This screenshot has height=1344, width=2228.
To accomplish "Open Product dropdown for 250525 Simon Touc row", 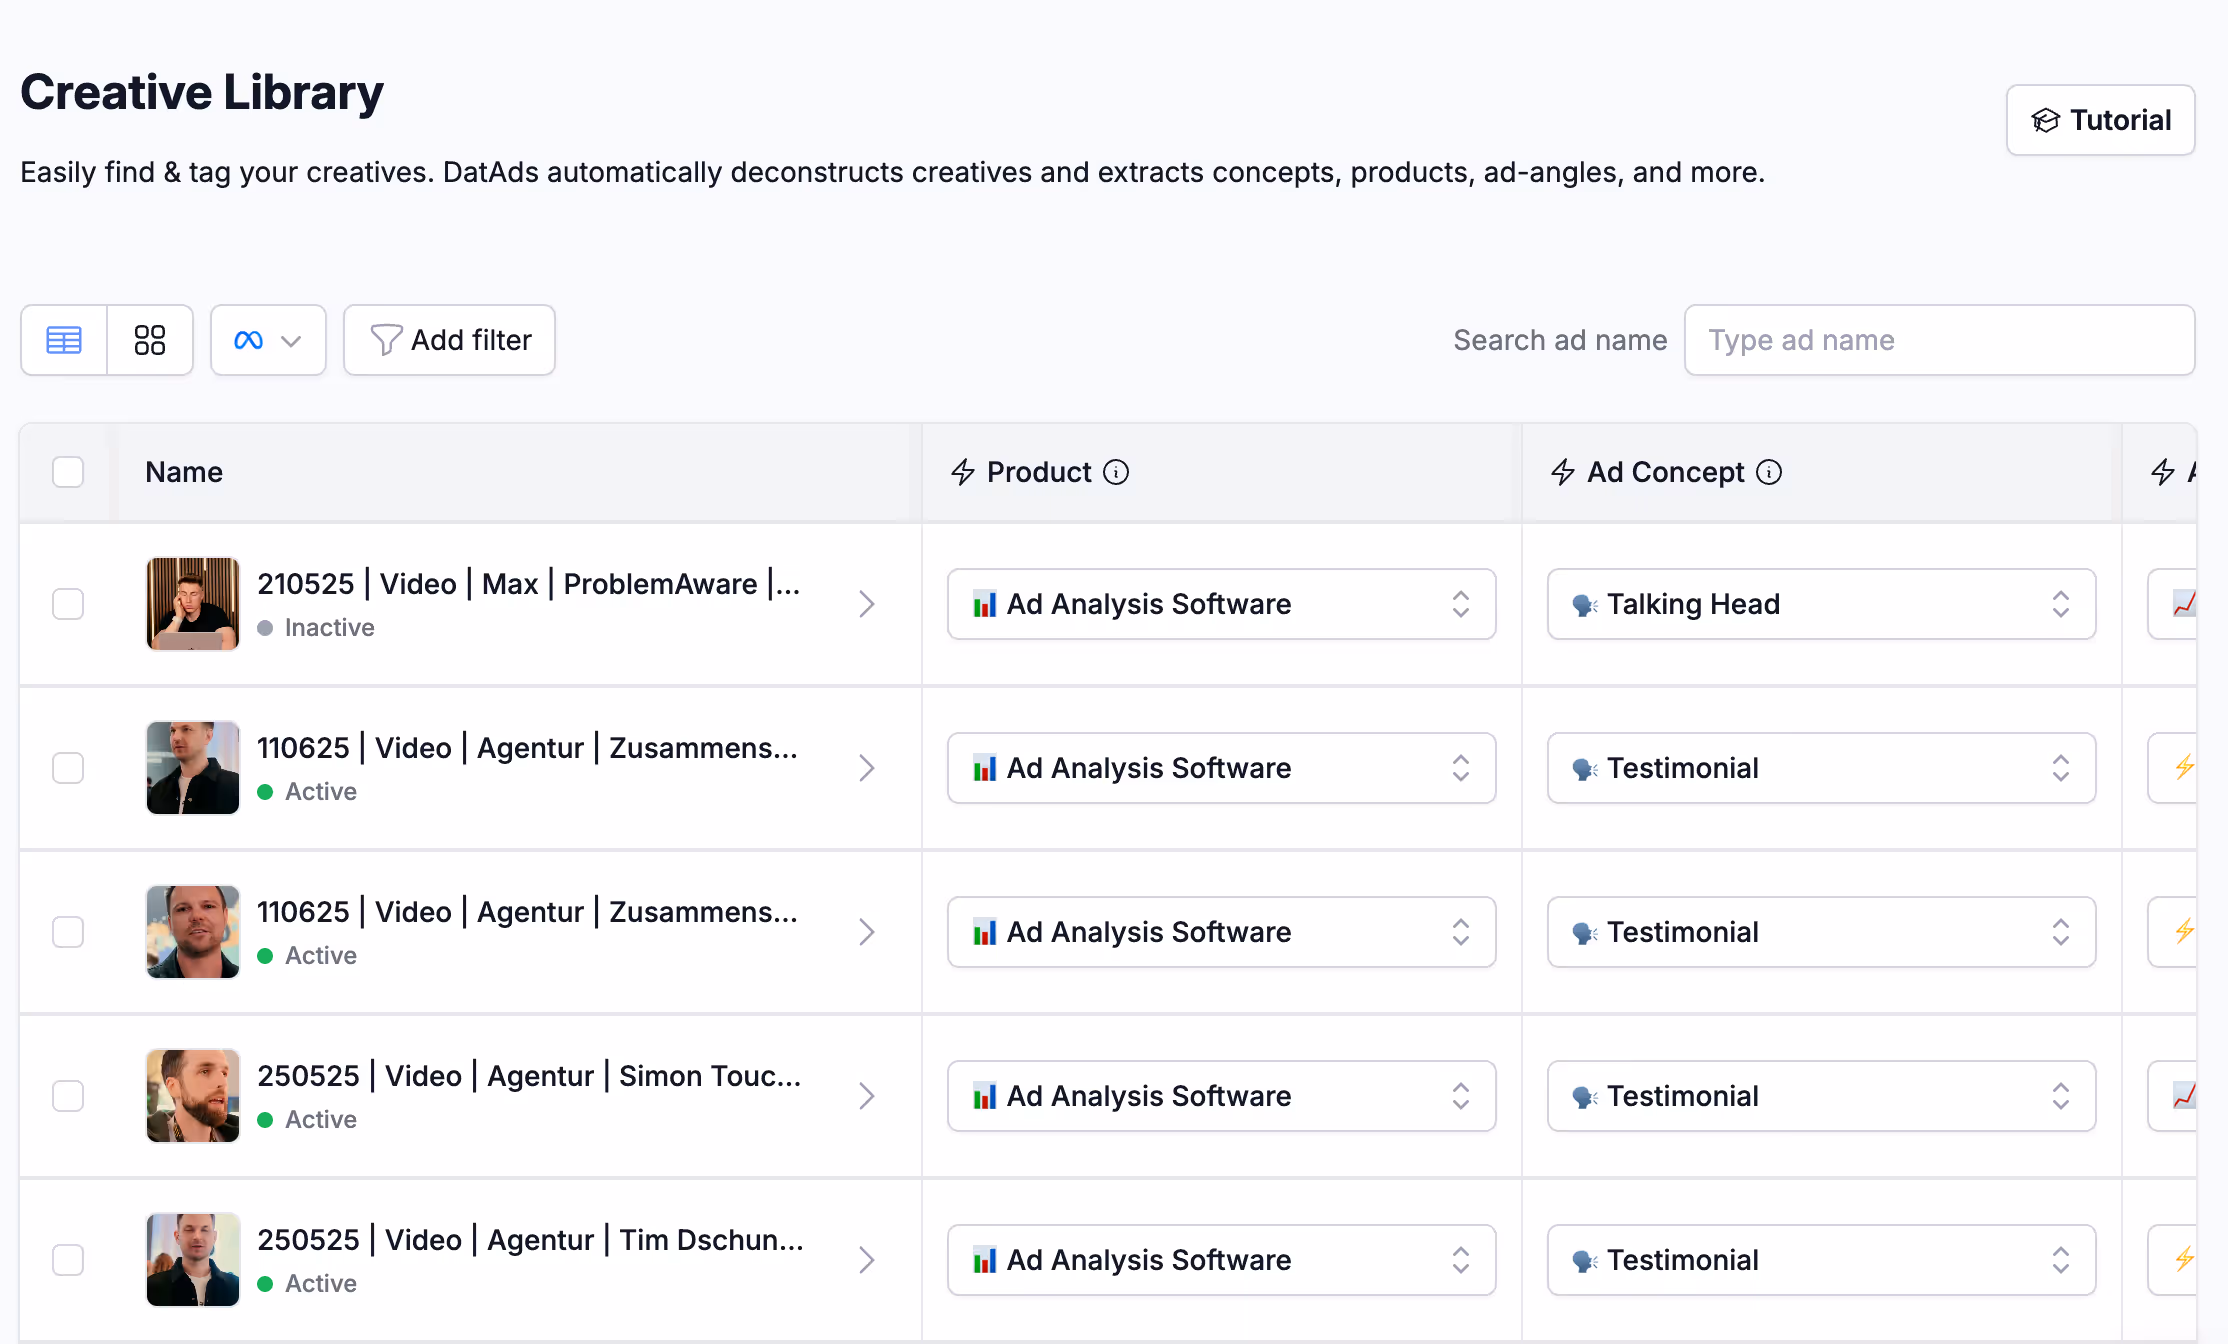I will pos(1222,1096).
